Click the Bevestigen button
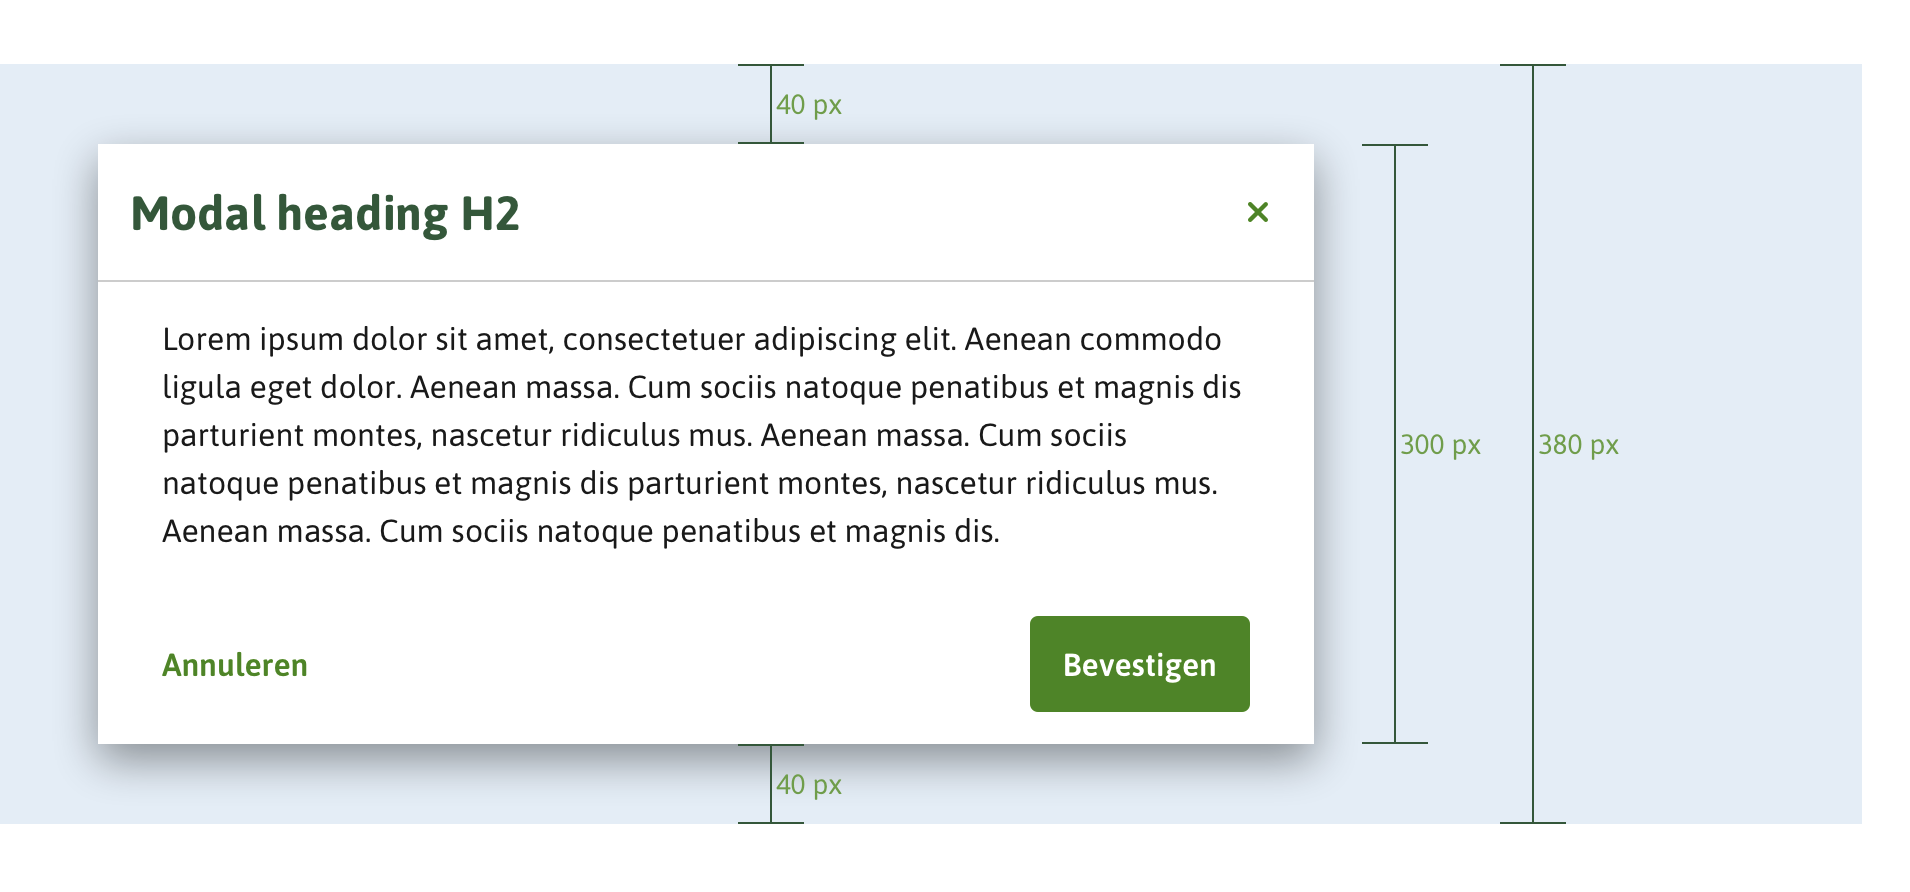This screenshot has height=892, width=1910. click(1139, 663)
